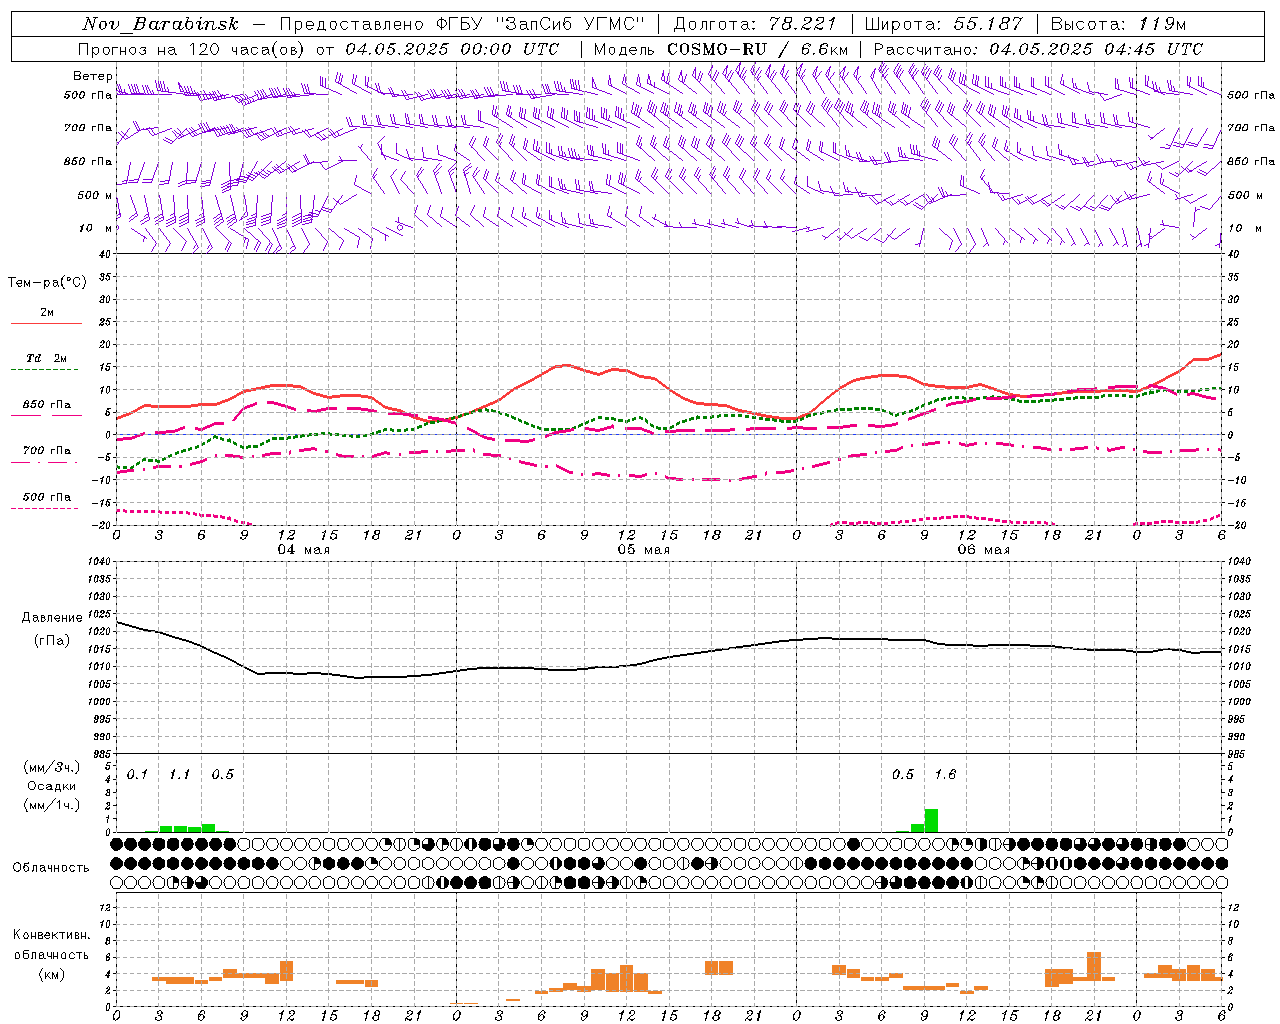Click 'Прогноз на 120 часа(ов)' forecast header
This screenshot has height=1024, width=1280.
pyautogui.click(x=192, y=49)
